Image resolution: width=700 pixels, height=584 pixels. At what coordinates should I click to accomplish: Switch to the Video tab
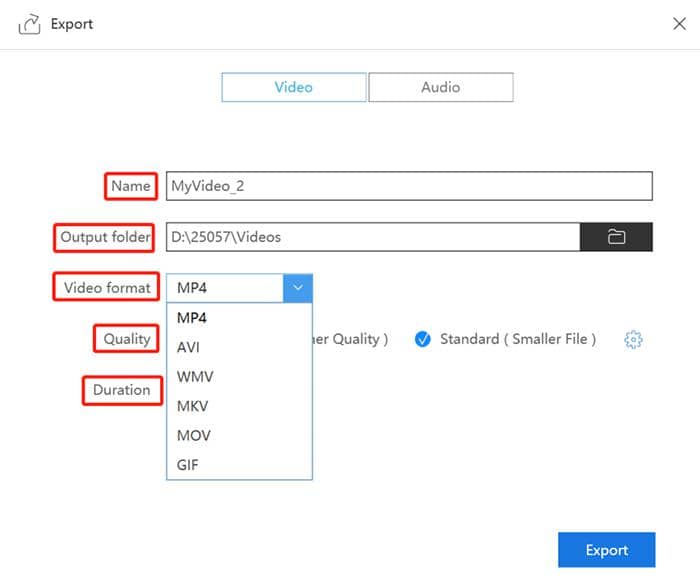(294, 87)
